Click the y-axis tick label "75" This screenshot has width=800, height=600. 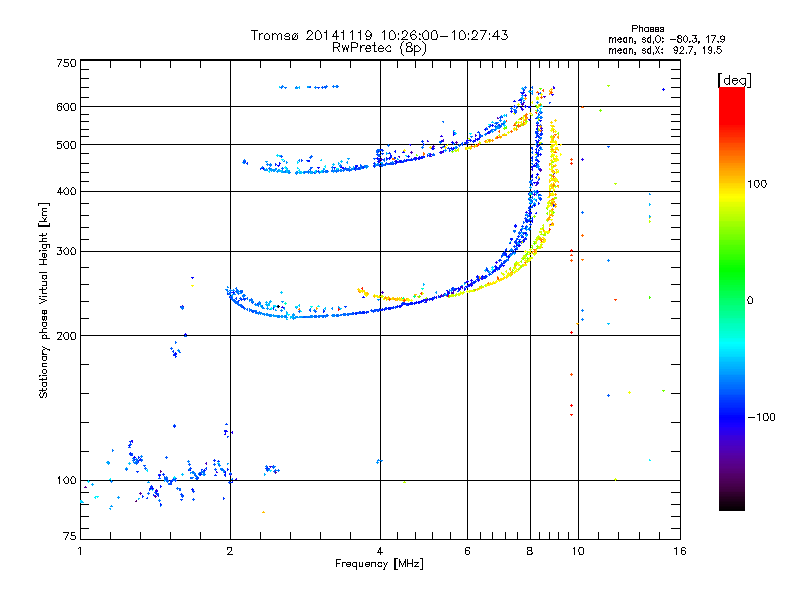tap(70, 536)
